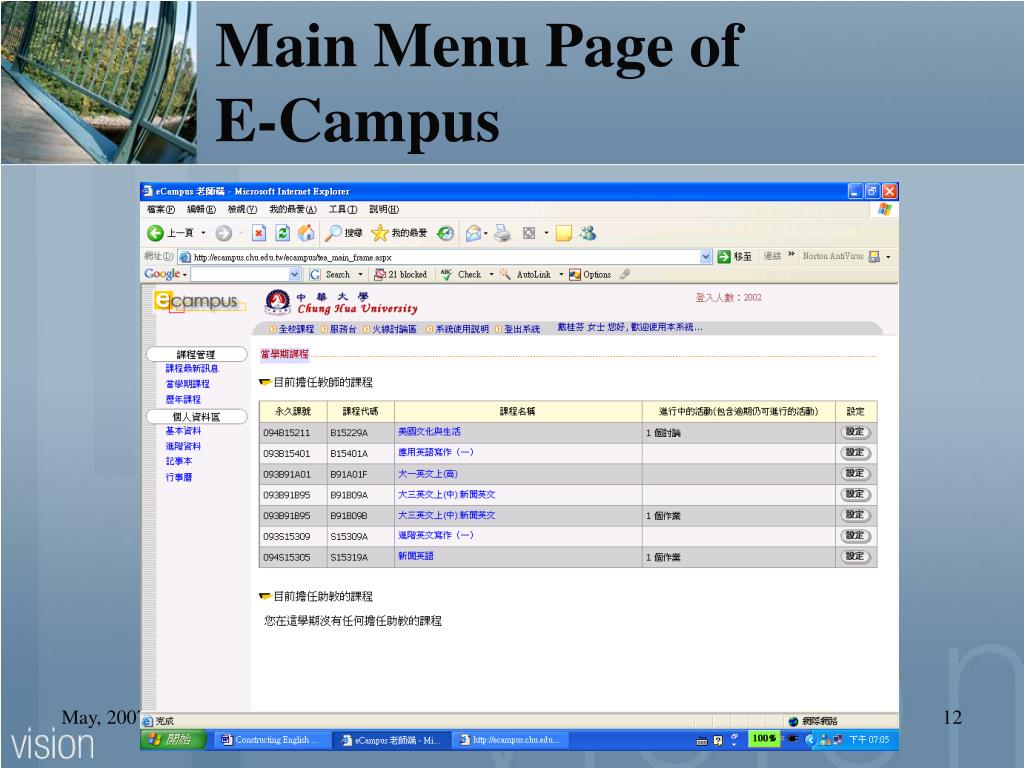Refresh the page with the green arrows icon
Viewport: 1024px width, 768px height.
coord(283,233)
